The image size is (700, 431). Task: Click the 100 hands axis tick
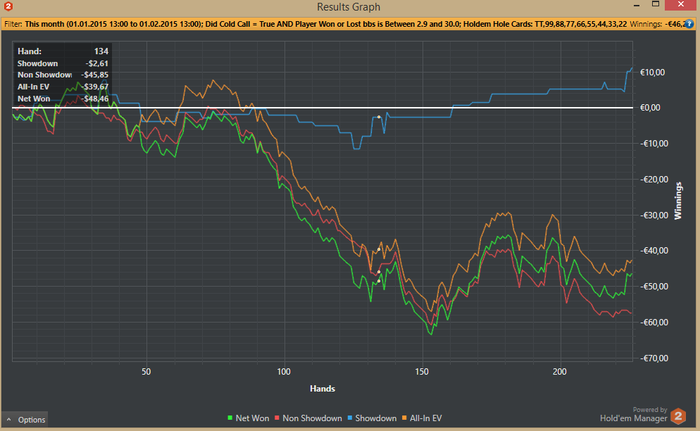(x=283, y=372)
